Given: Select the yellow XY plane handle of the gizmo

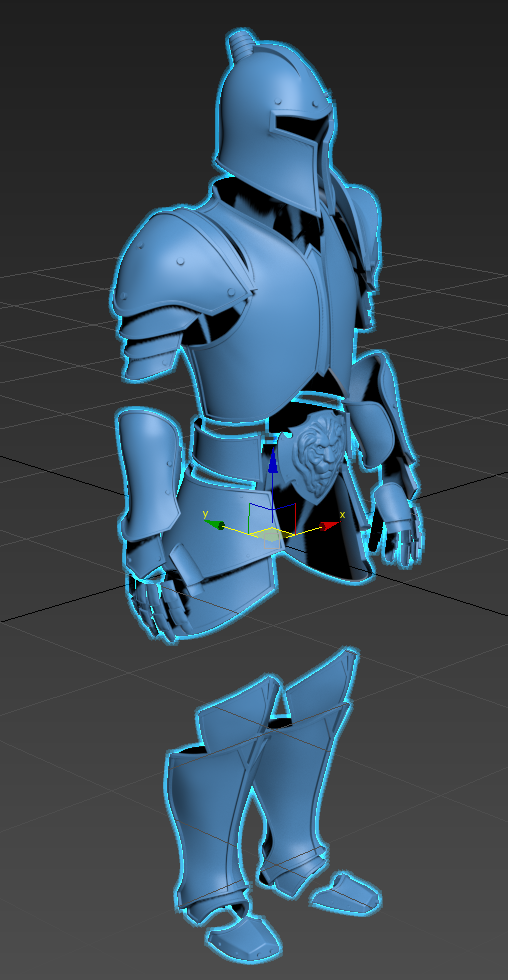Looking at the screenshot, I should click(269, 535).
